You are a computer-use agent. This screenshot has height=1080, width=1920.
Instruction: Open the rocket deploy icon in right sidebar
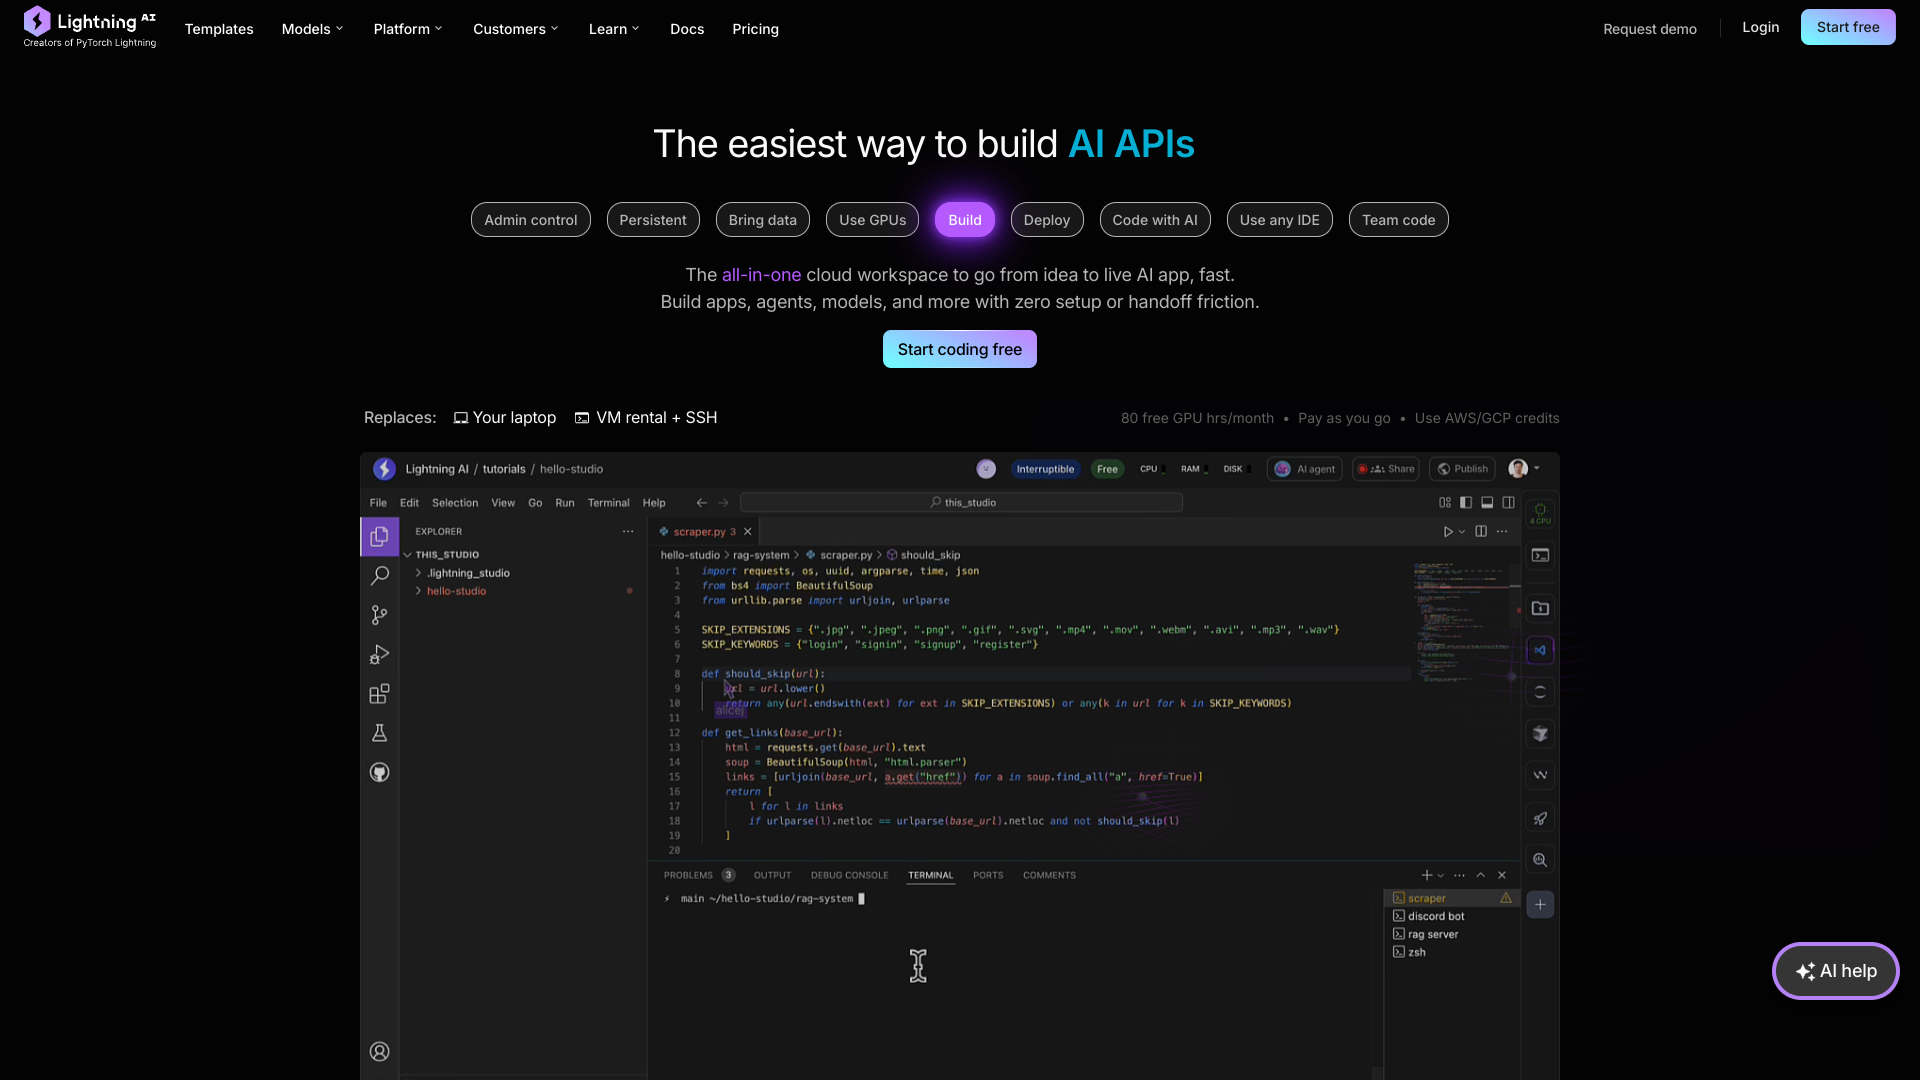click(1540, 818)
